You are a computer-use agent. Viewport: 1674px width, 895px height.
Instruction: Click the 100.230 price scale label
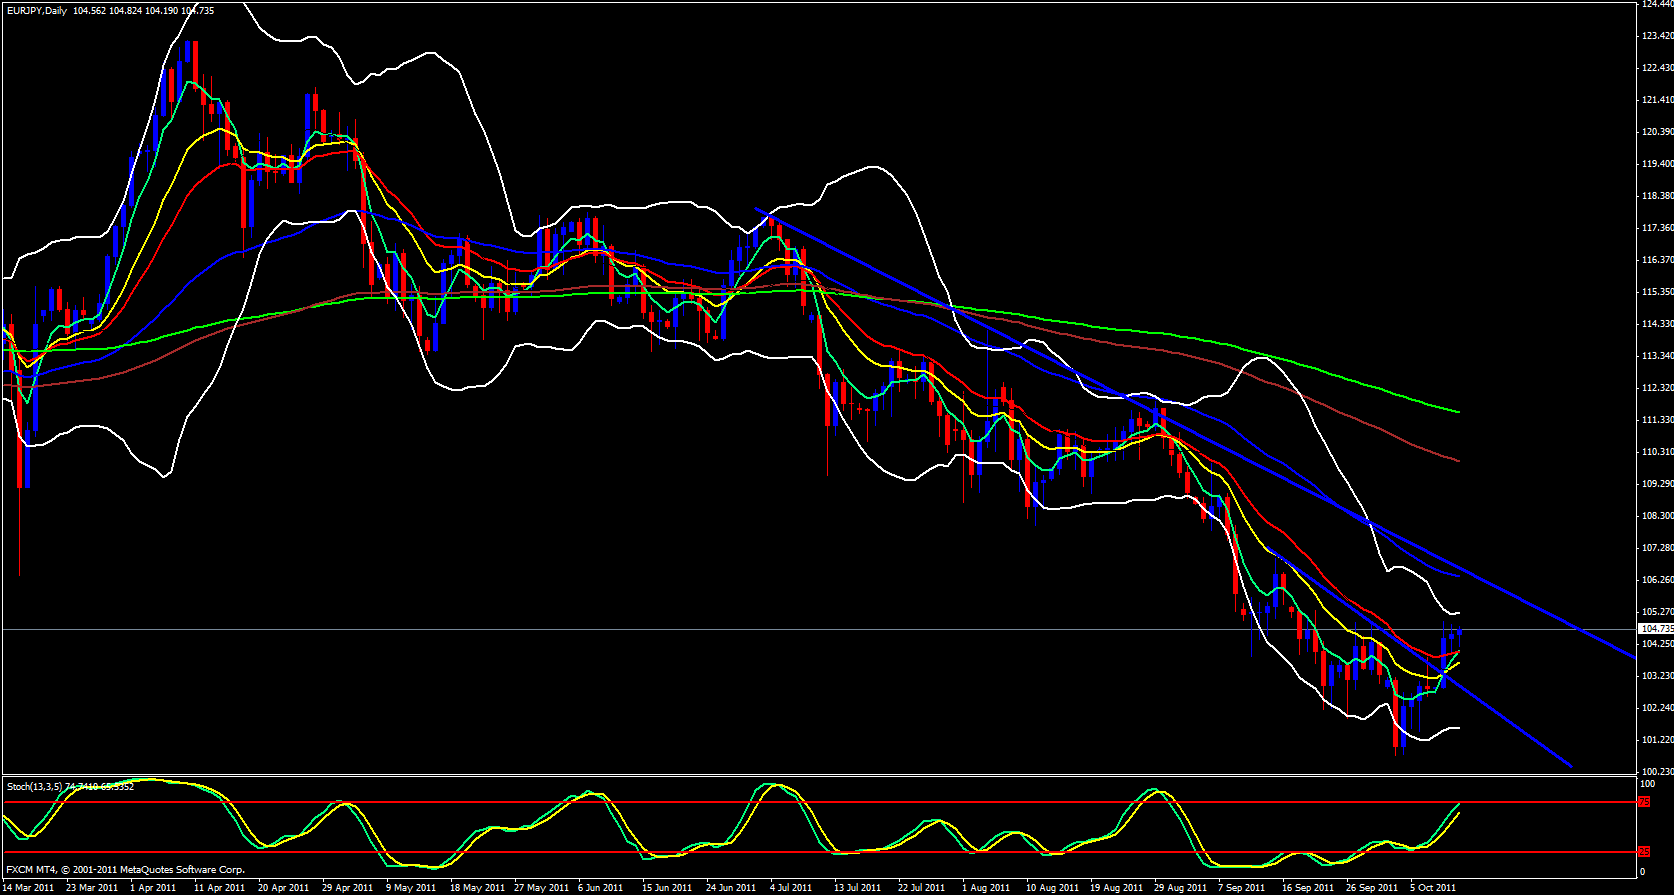click(1657, 772)
